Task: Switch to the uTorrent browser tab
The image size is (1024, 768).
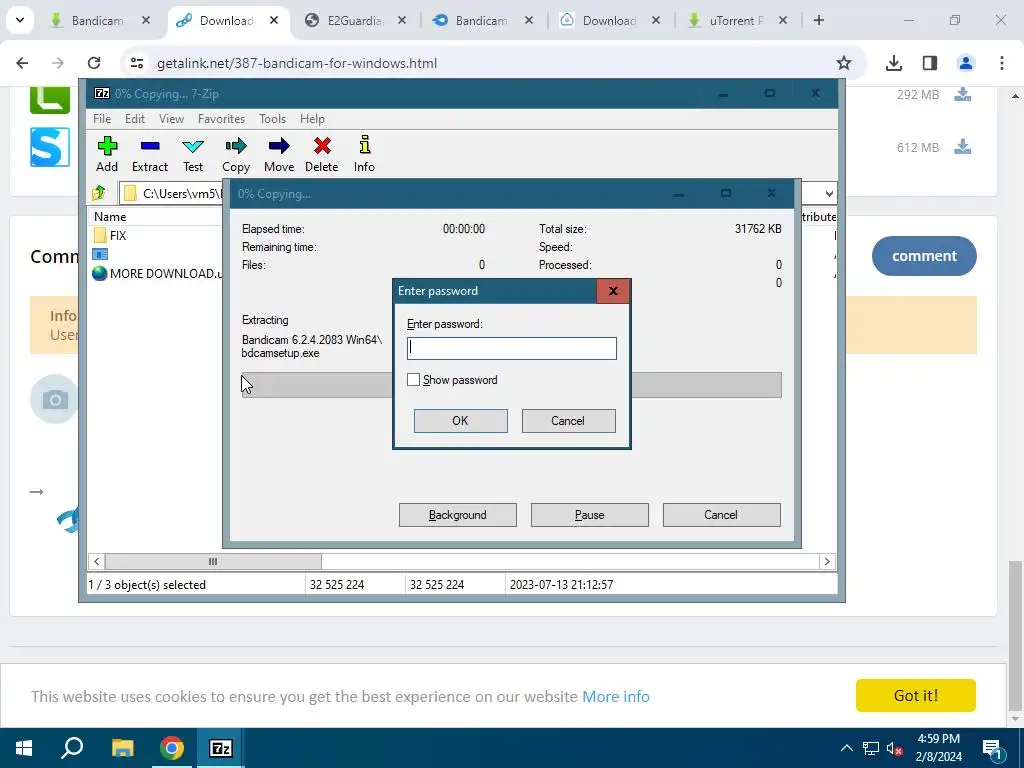Action: click(736, 20)
